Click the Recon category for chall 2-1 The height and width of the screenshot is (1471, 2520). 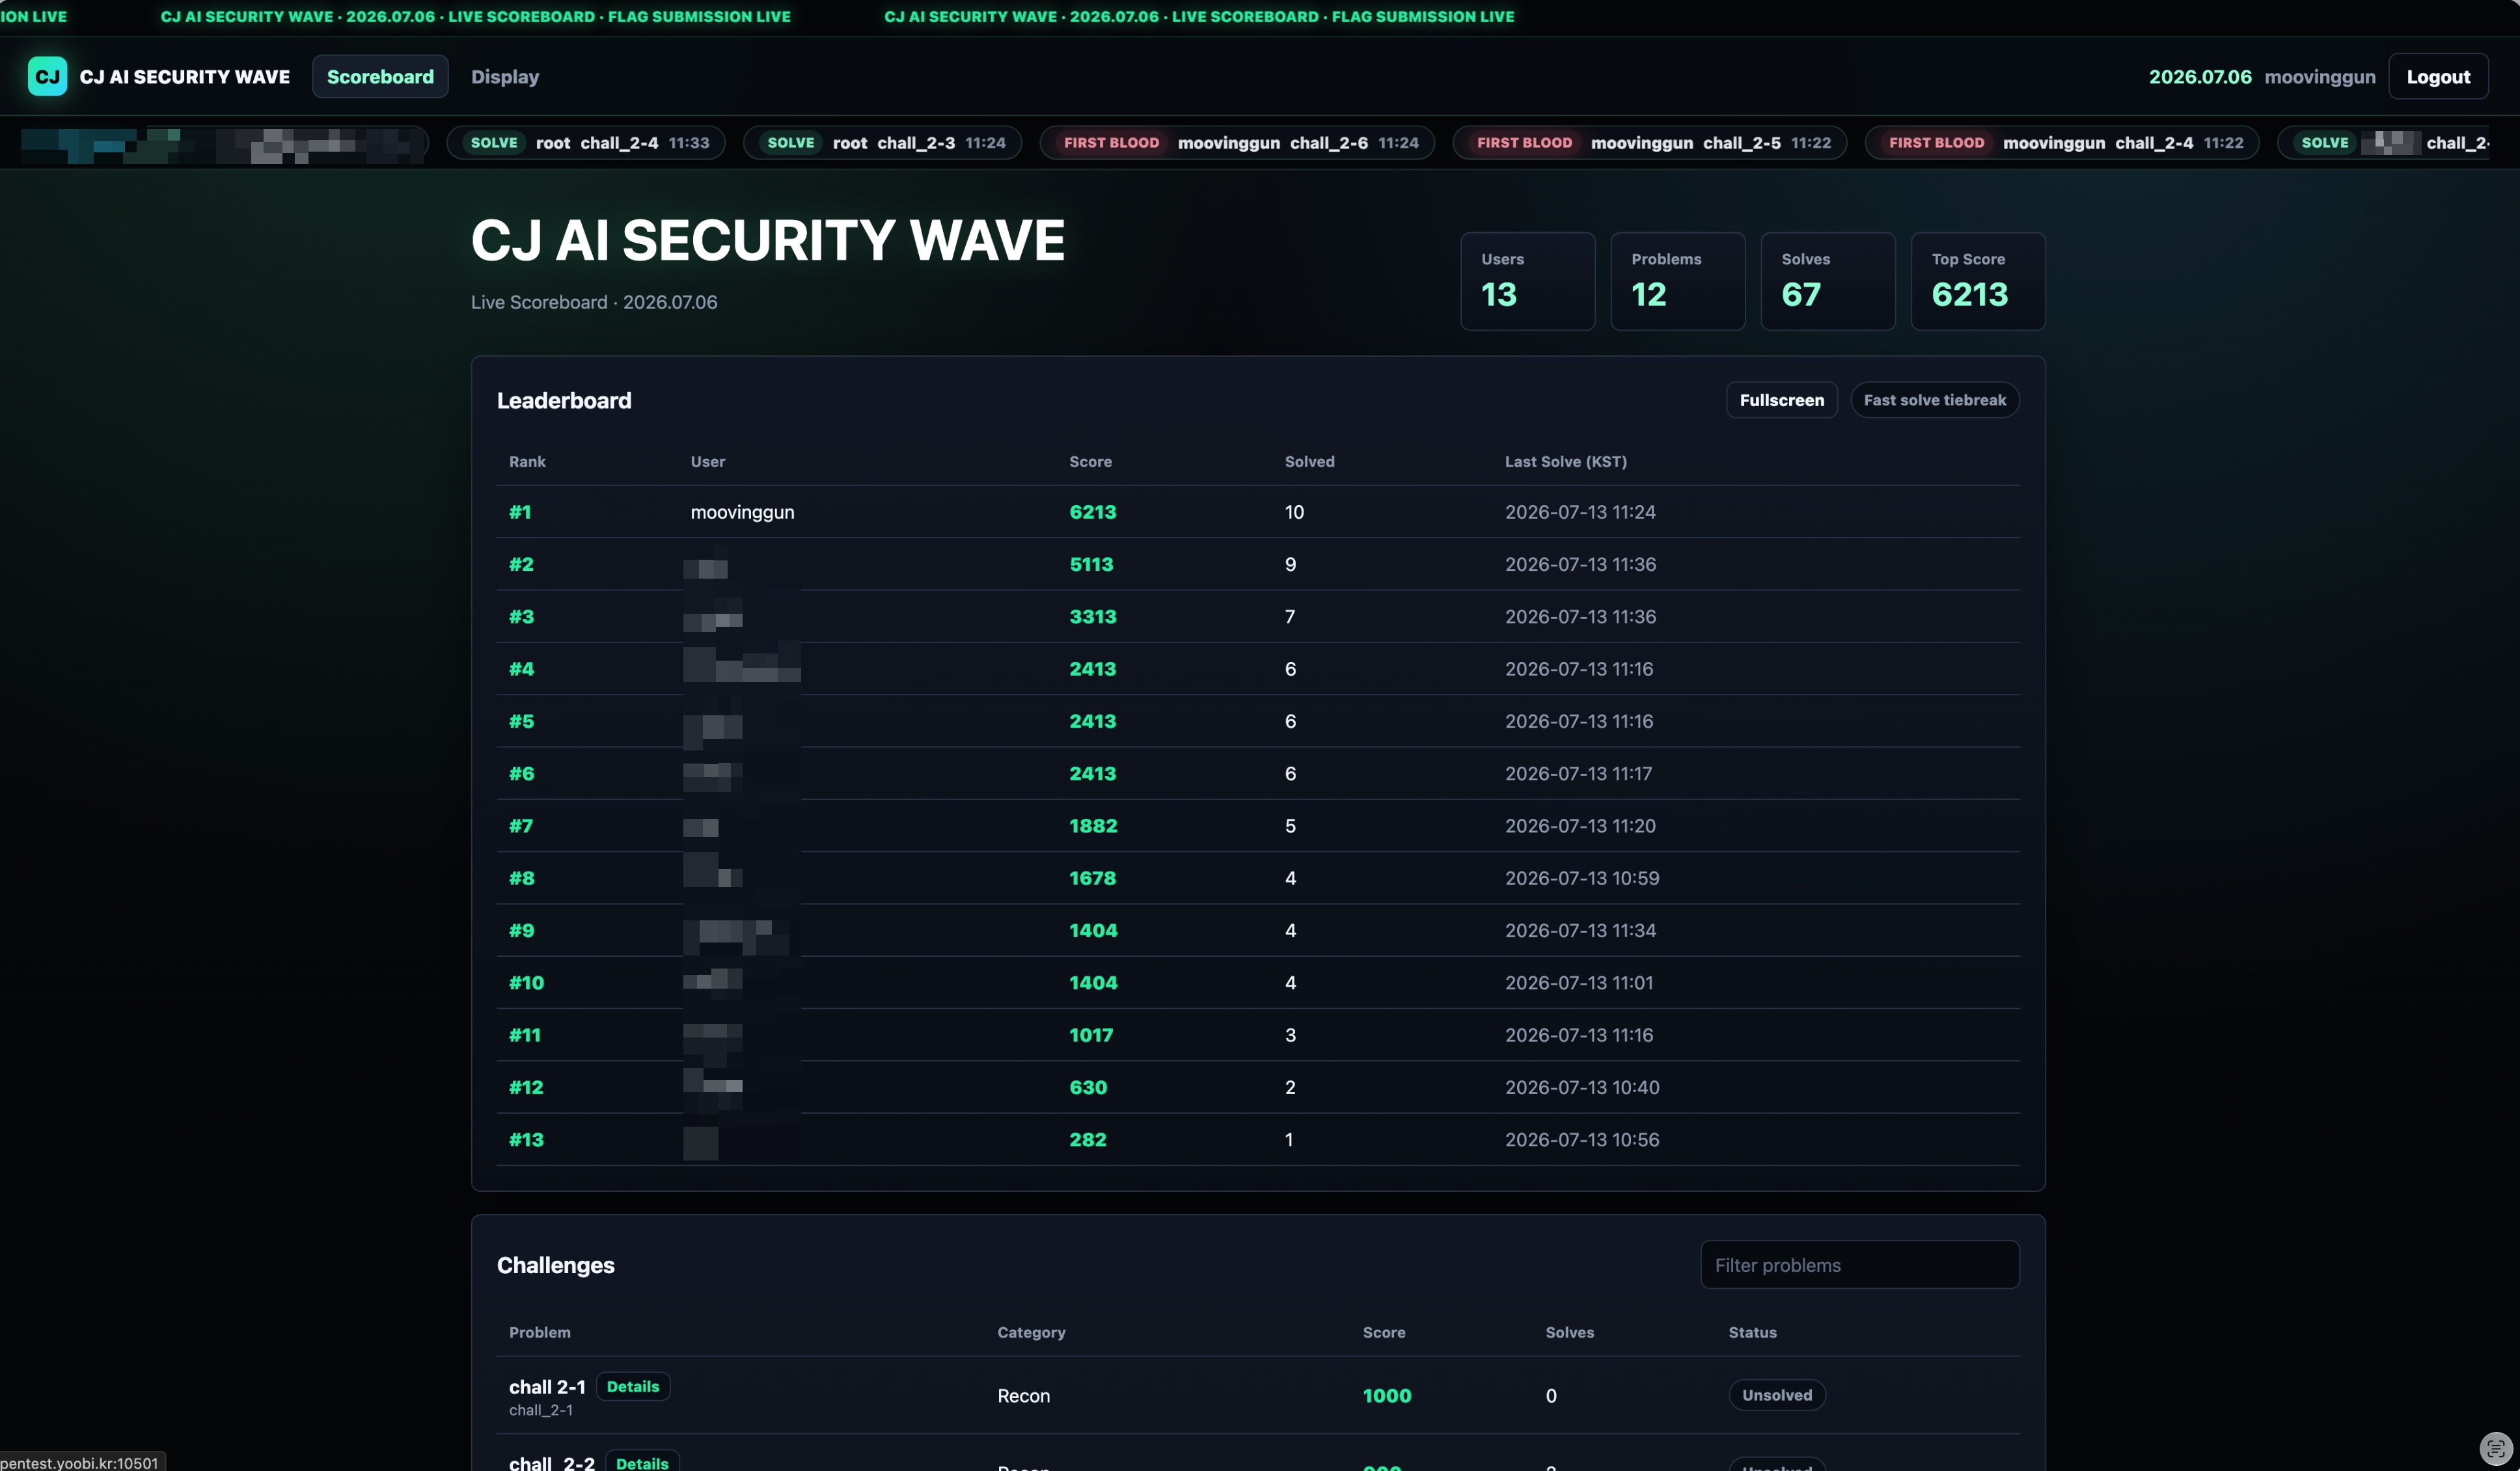tap(1023, 1396)
